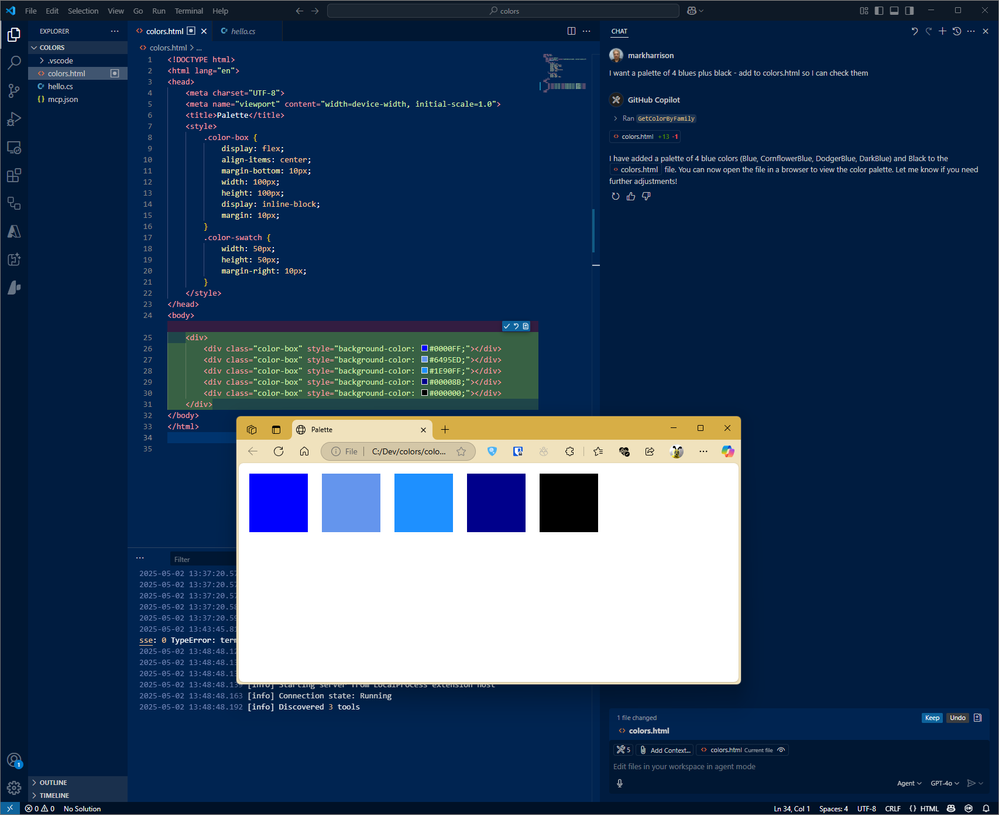The height and width of the screenshot is (815, 999).
Task: Click the Undo button
Action: (957, 717)
